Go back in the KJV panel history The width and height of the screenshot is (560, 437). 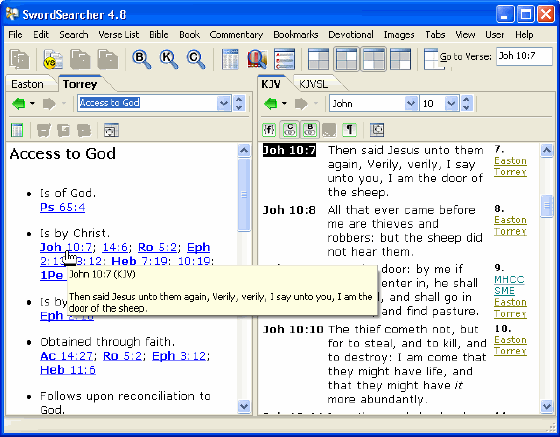pyautogui.click(x=270, y=104)
